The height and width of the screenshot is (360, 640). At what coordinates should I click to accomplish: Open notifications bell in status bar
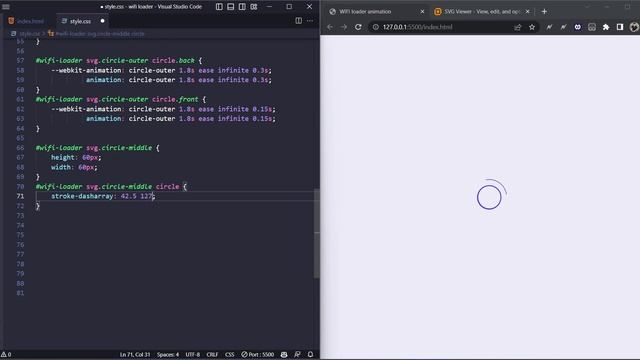point(310,354)
